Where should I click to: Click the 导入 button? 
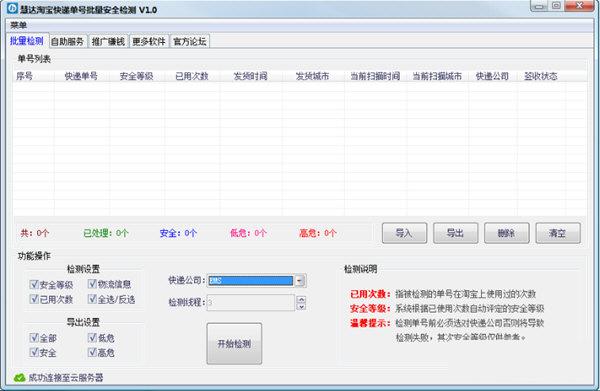coord(404,233)
